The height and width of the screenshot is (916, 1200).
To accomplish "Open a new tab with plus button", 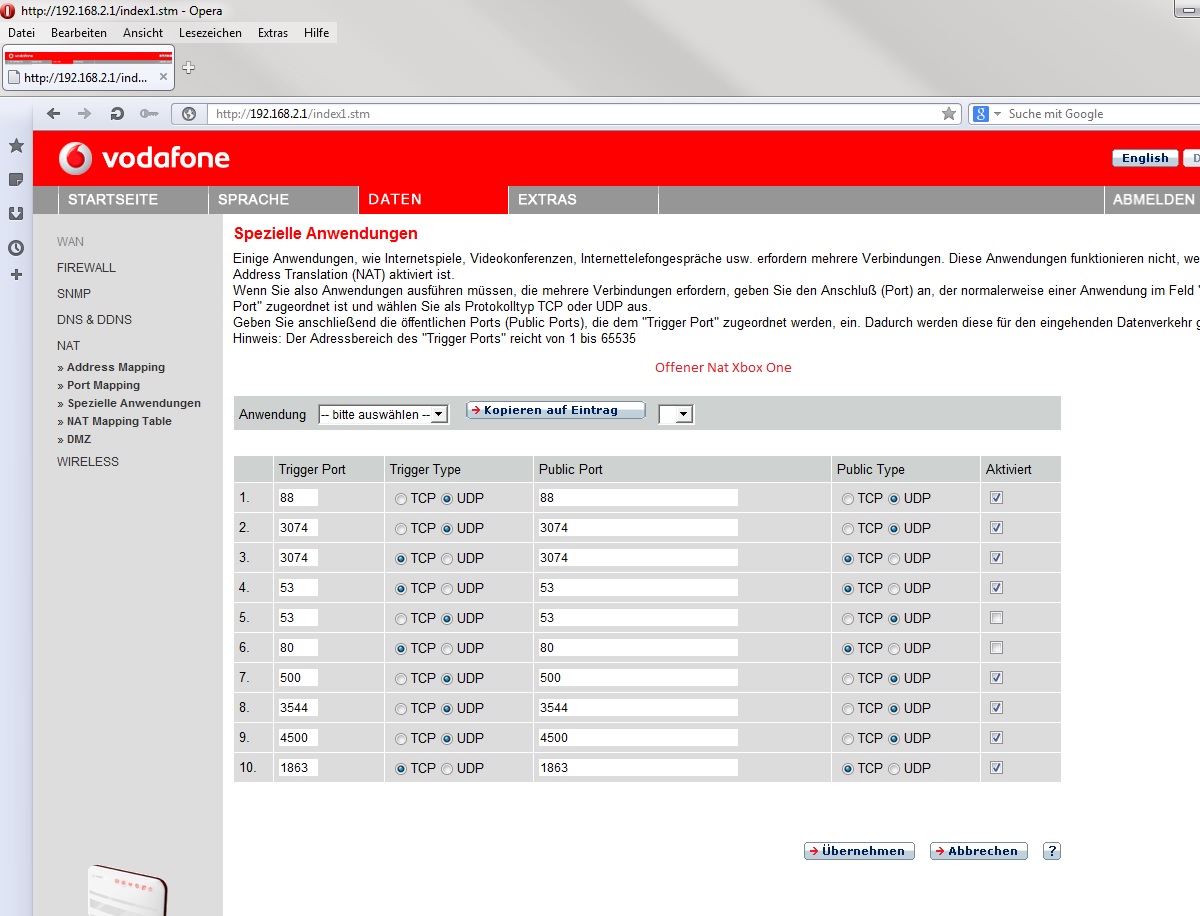I will pos(188,68).
